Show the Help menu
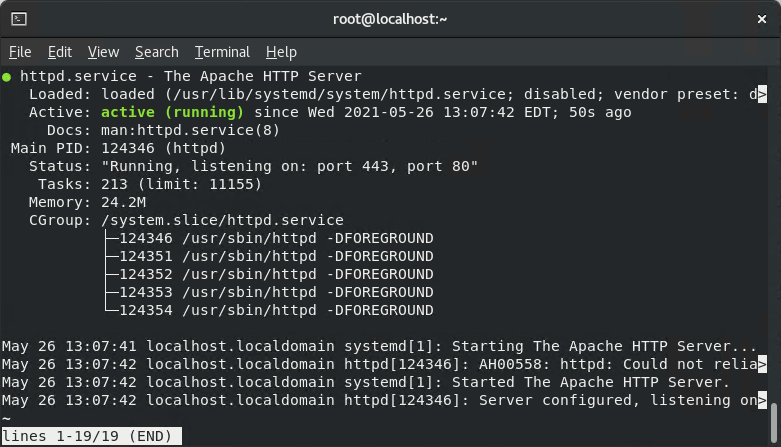Screen dimensions: 781x447 click(x=281, y=52)
